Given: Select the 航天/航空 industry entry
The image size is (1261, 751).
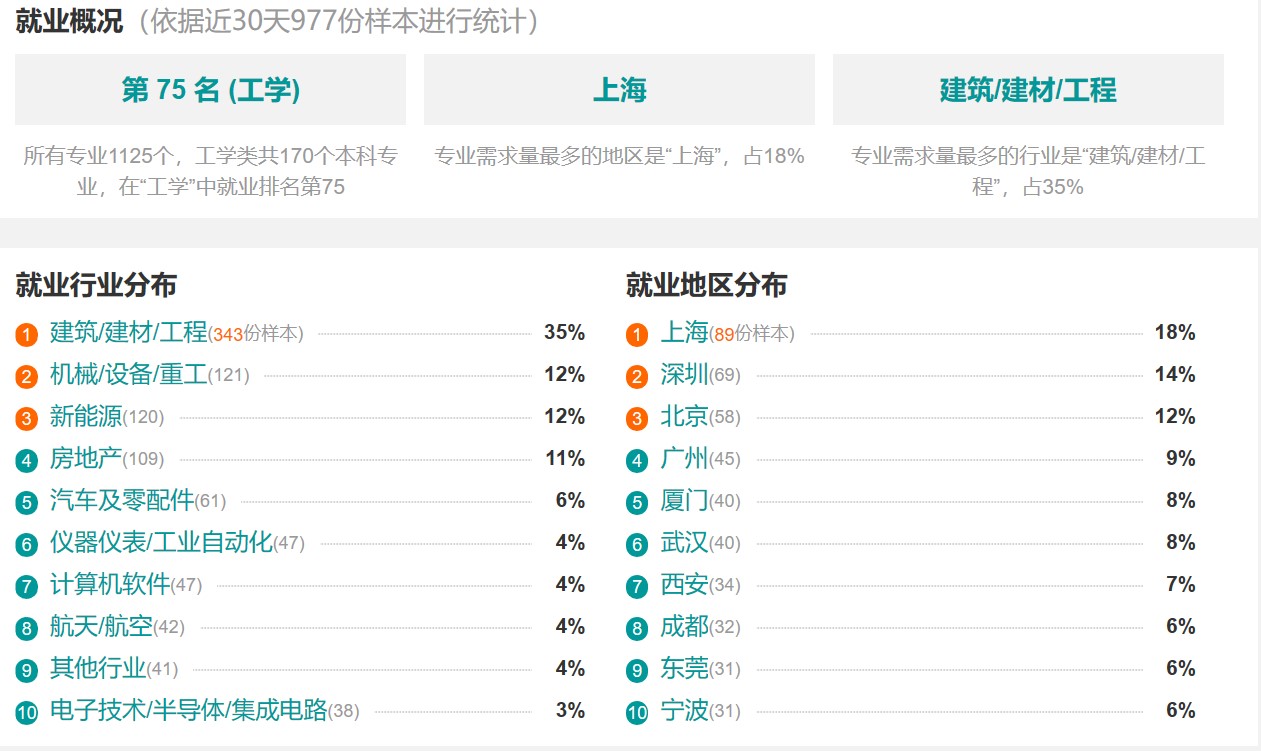Looking at the screenshot, I should tap(101, 627).
